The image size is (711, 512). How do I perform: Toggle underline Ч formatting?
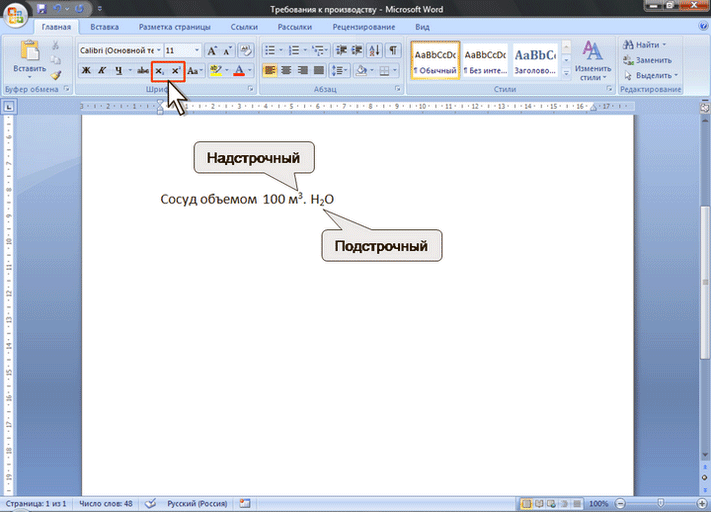click(119, 71)
